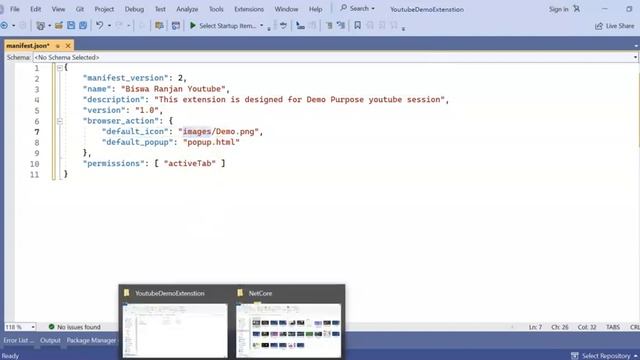
Task: Save the manifest.json file
Action: point(71,26)
